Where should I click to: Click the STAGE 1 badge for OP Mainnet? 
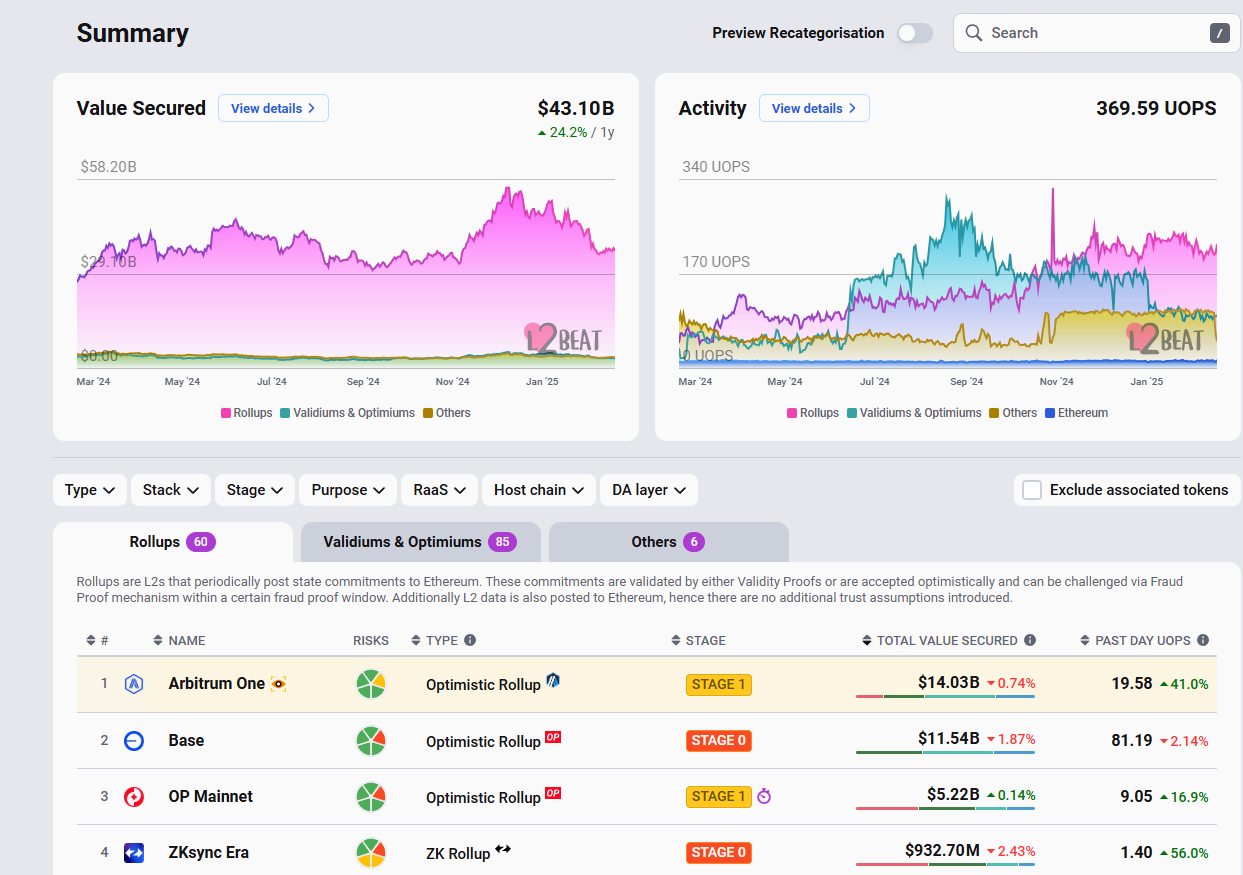point(718,797)
